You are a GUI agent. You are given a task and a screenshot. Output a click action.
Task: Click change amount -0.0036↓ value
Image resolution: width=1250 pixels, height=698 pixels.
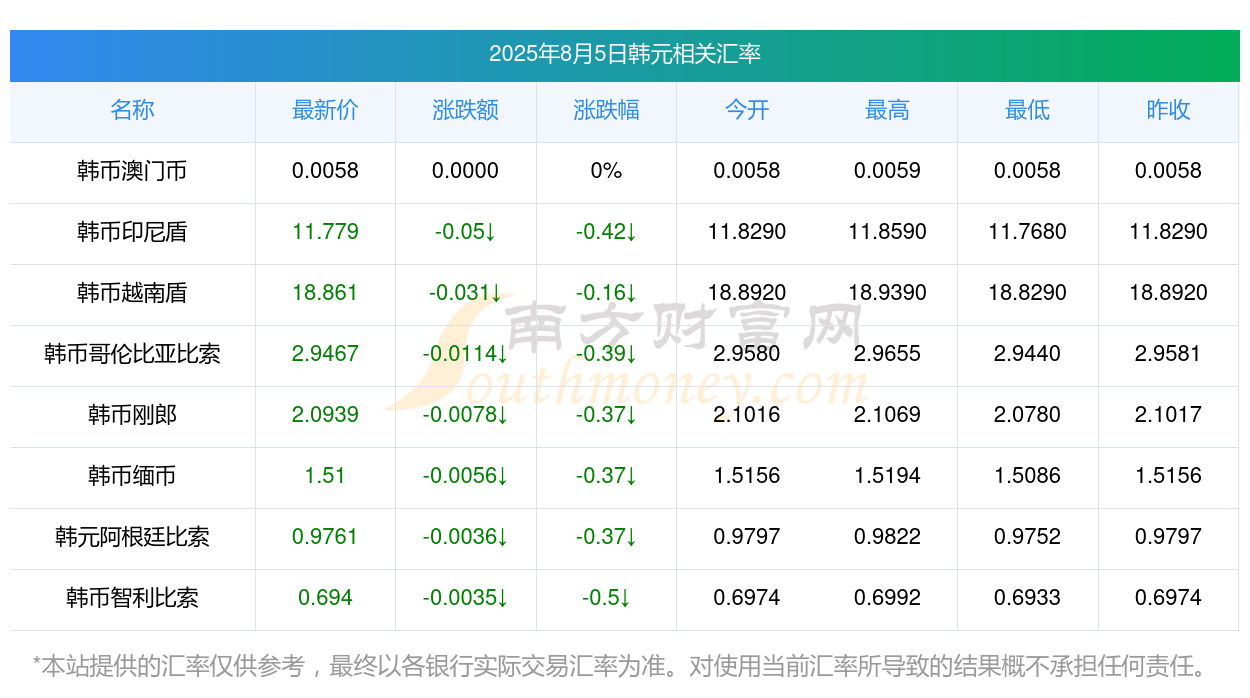(x=465, y=537)
